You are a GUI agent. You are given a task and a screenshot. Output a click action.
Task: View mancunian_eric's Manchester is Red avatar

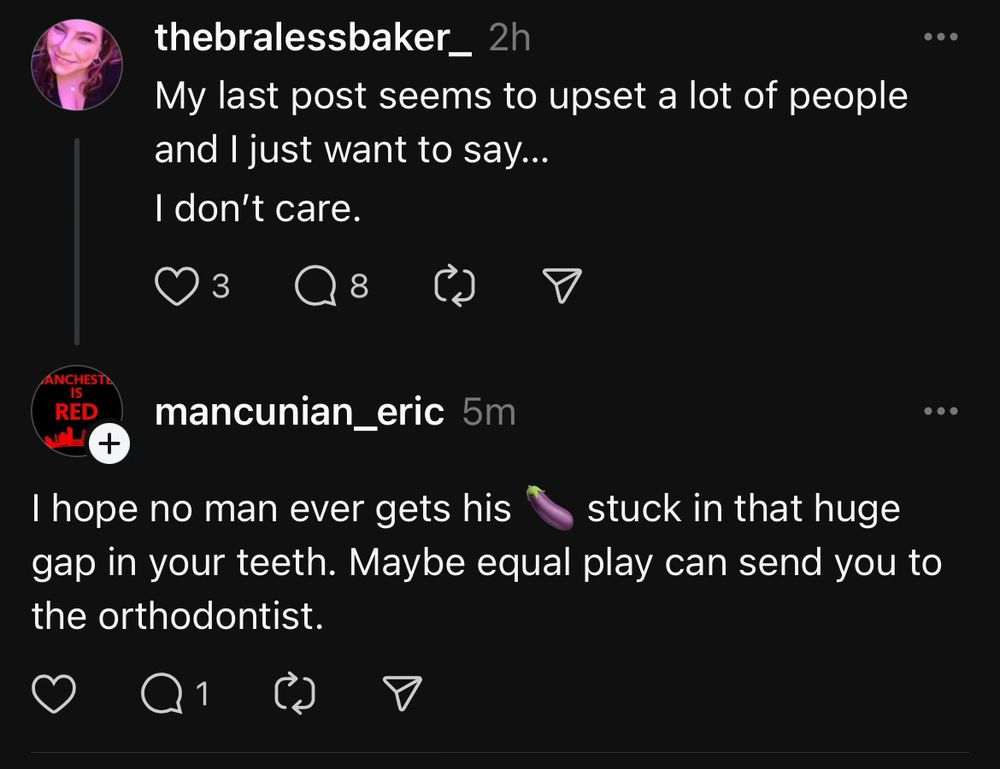coord(77,411)
